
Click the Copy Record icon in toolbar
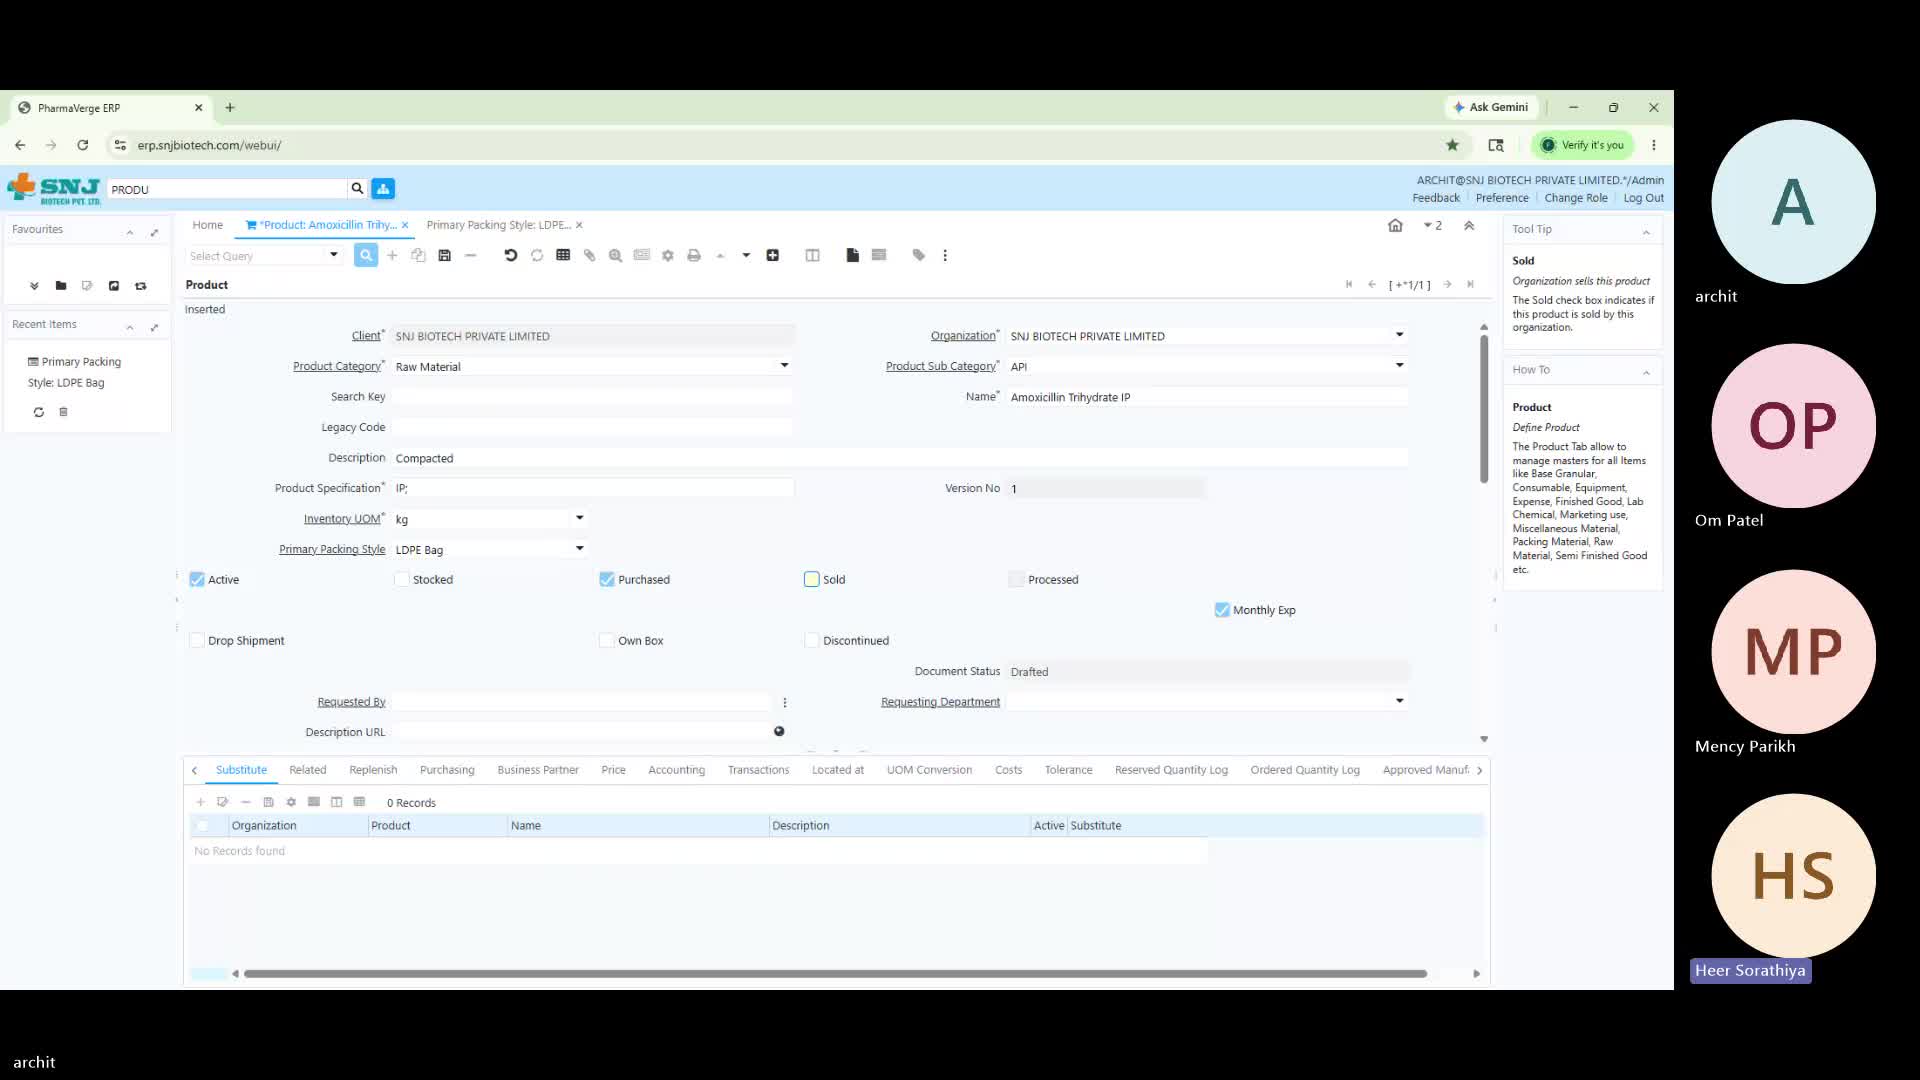click(418, 255)
